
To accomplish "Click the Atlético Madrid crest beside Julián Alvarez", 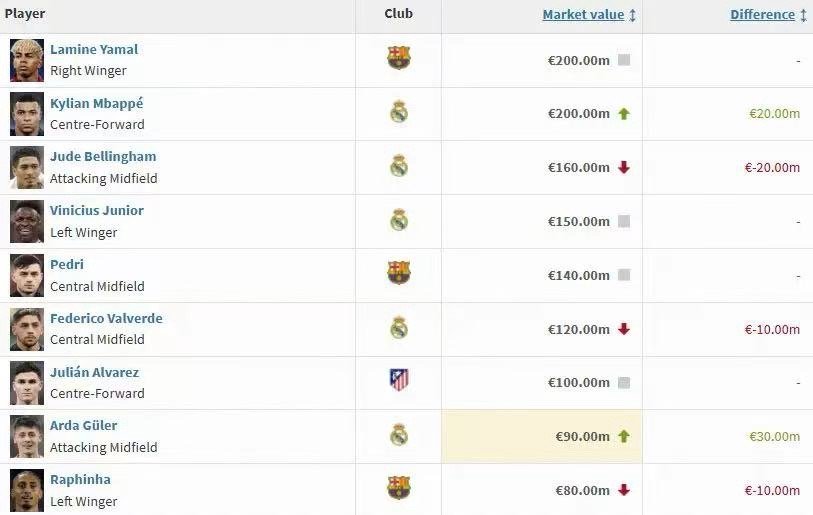I will tap(399, 381).
